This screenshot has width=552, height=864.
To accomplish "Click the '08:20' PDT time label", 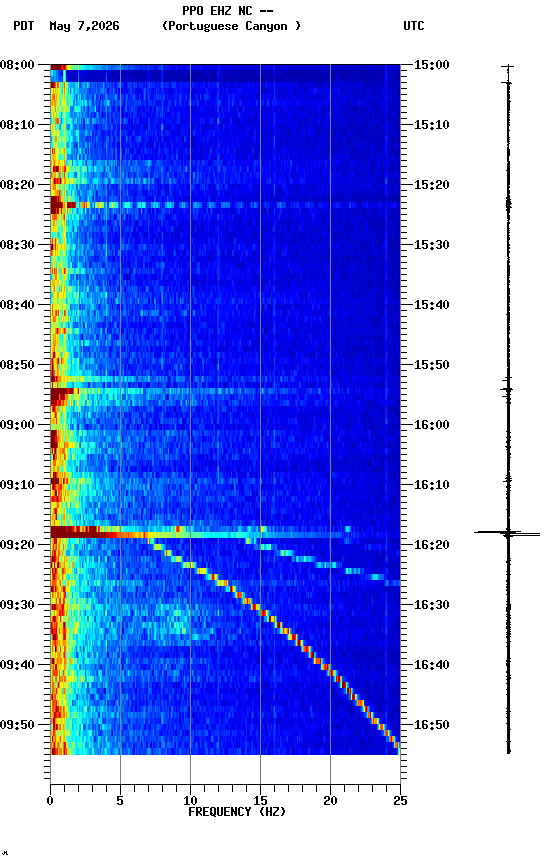I will coord(17,185).
